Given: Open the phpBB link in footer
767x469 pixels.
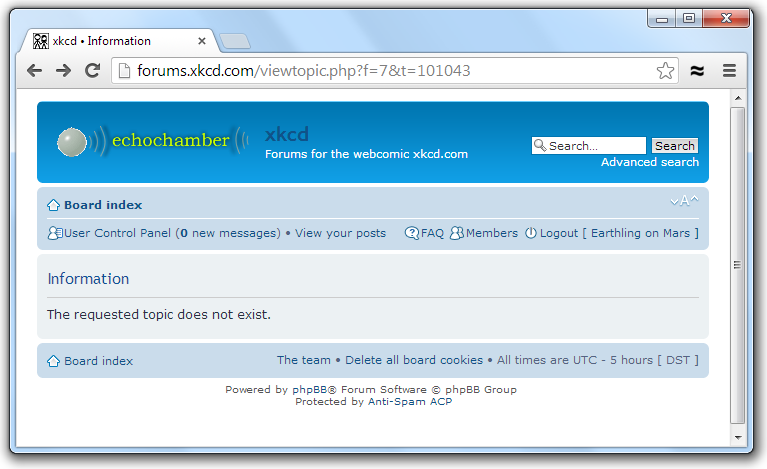Looking at the screenshot, I should [x=311, y=390].
